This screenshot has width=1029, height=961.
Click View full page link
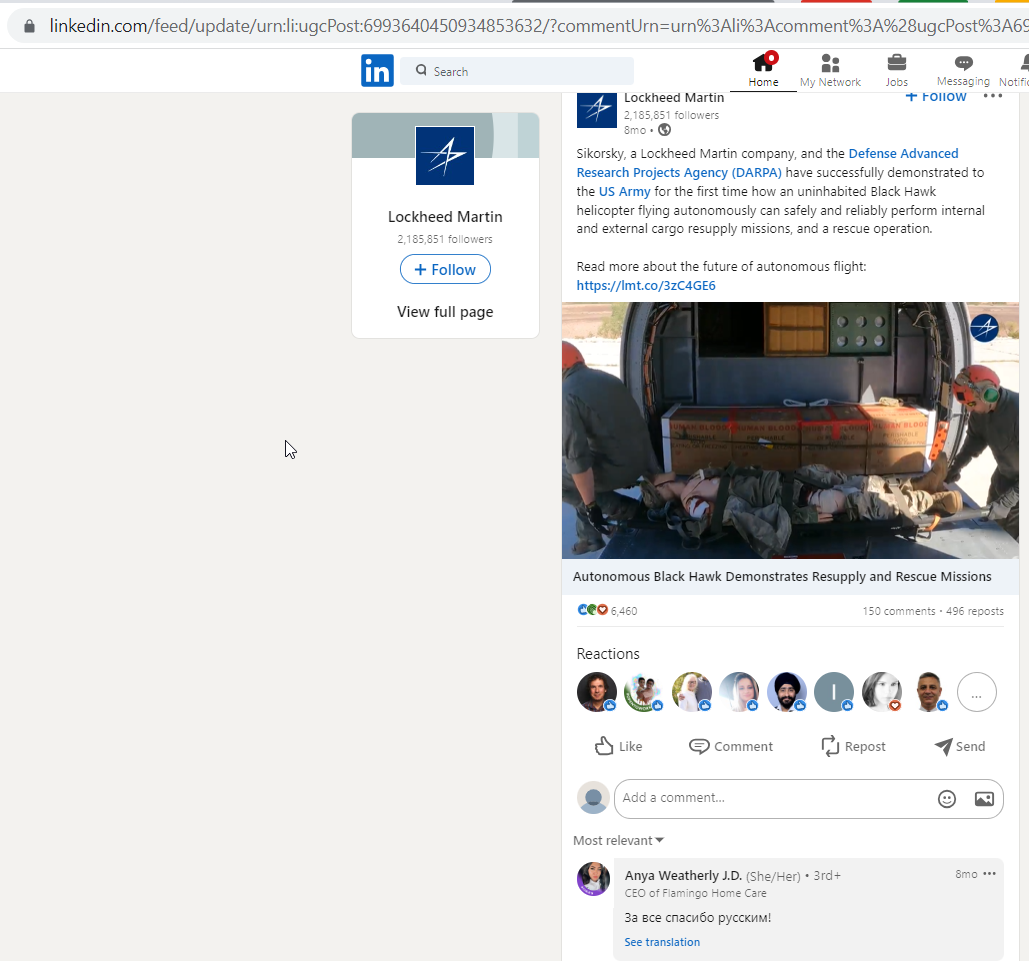click(445, 312)
